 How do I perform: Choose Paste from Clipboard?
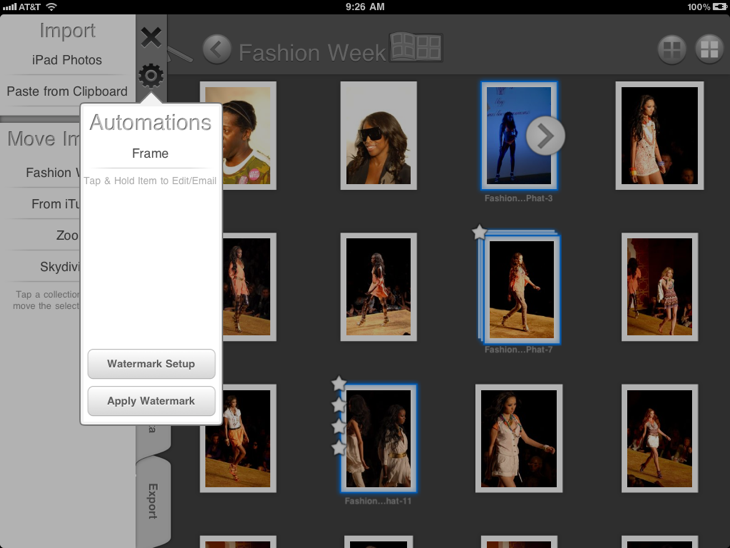[x=67, y=91]
